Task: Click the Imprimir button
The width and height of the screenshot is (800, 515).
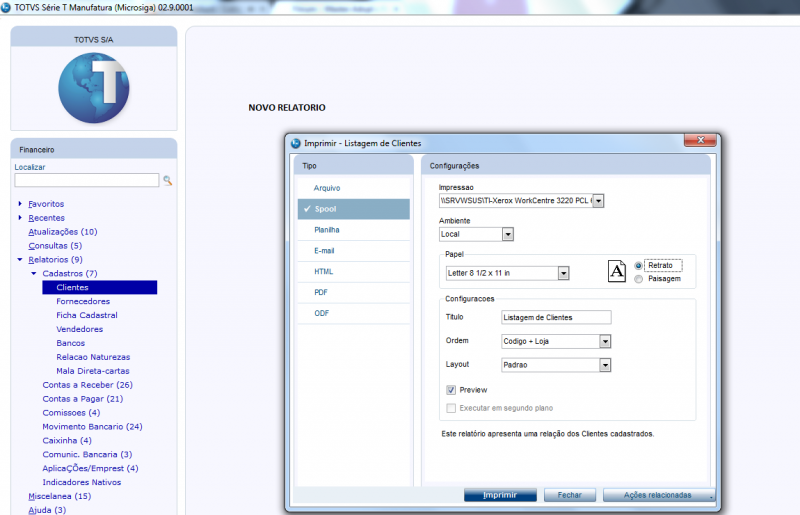Action: [500, 495]
